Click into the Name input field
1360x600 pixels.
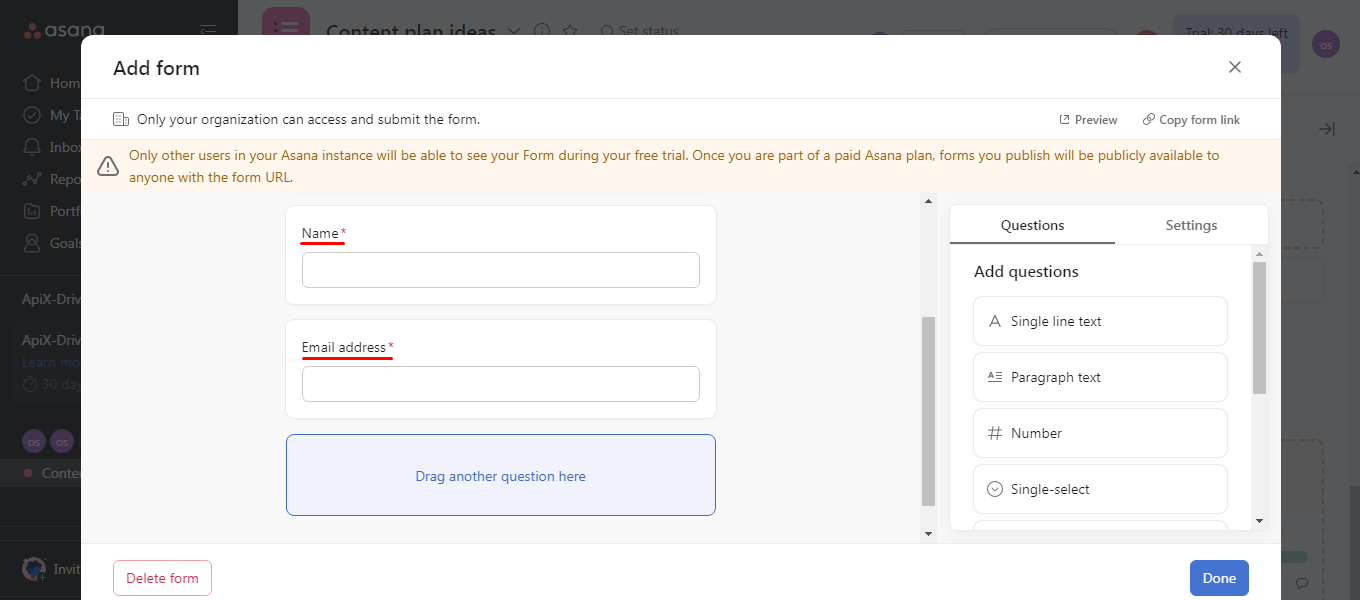click(x=500, y=270)
